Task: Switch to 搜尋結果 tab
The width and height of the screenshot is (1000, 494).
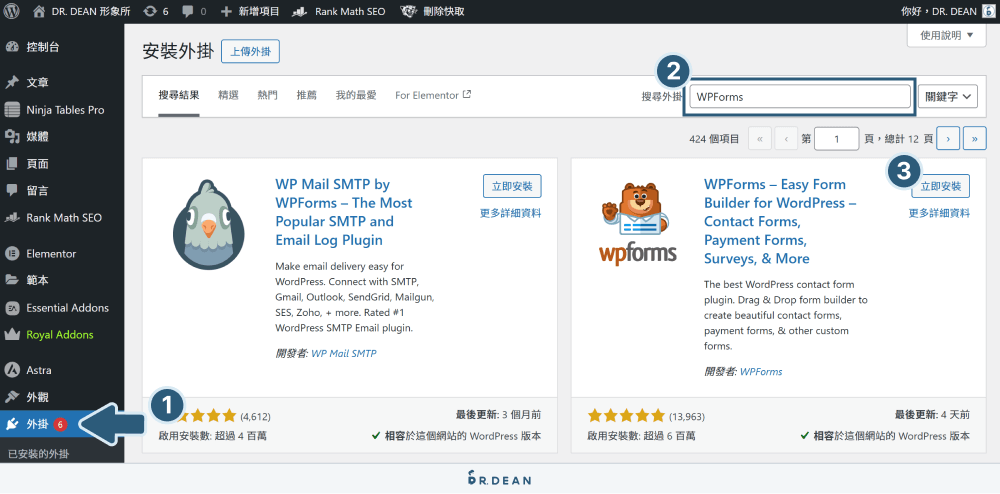Action: coord(179,96)
